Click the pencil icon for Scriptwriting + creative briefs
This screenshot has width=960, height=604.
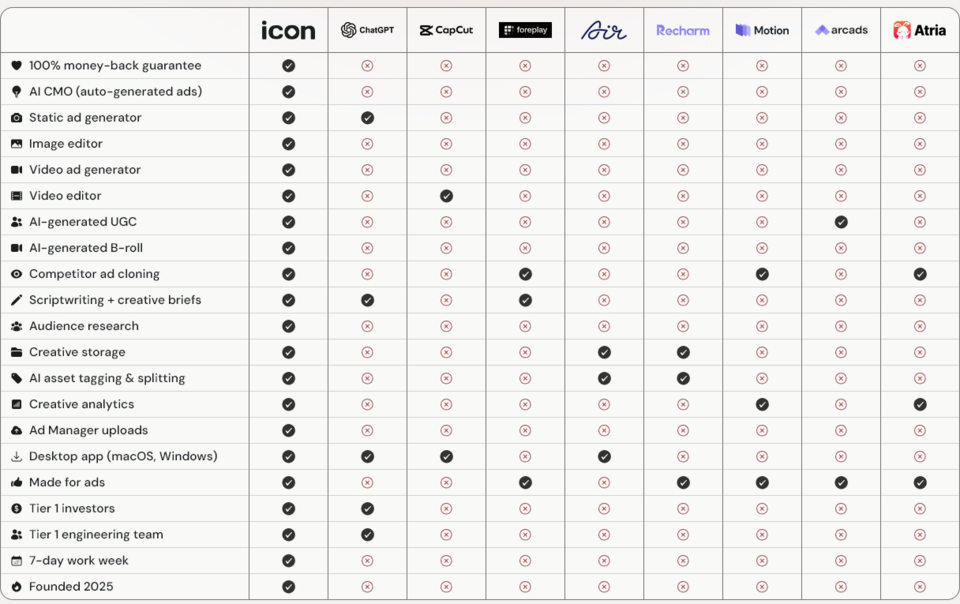point(17,300)
